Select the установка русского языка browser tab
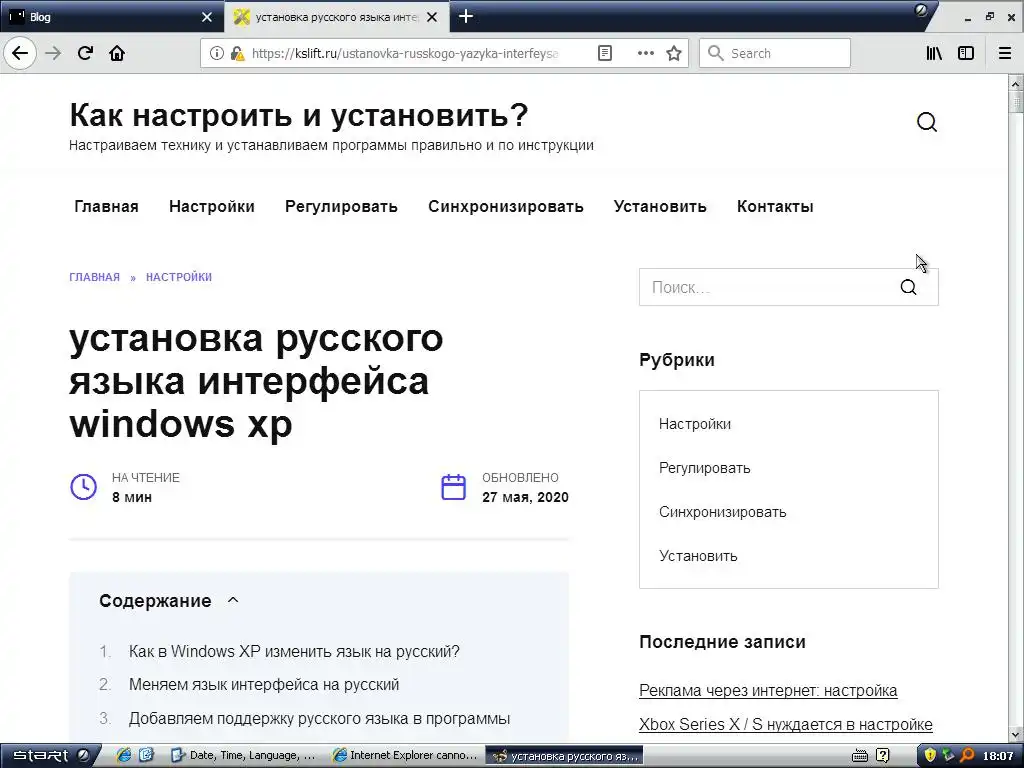Viewport: 1024px width, 768px height. [x=336, y=16]
